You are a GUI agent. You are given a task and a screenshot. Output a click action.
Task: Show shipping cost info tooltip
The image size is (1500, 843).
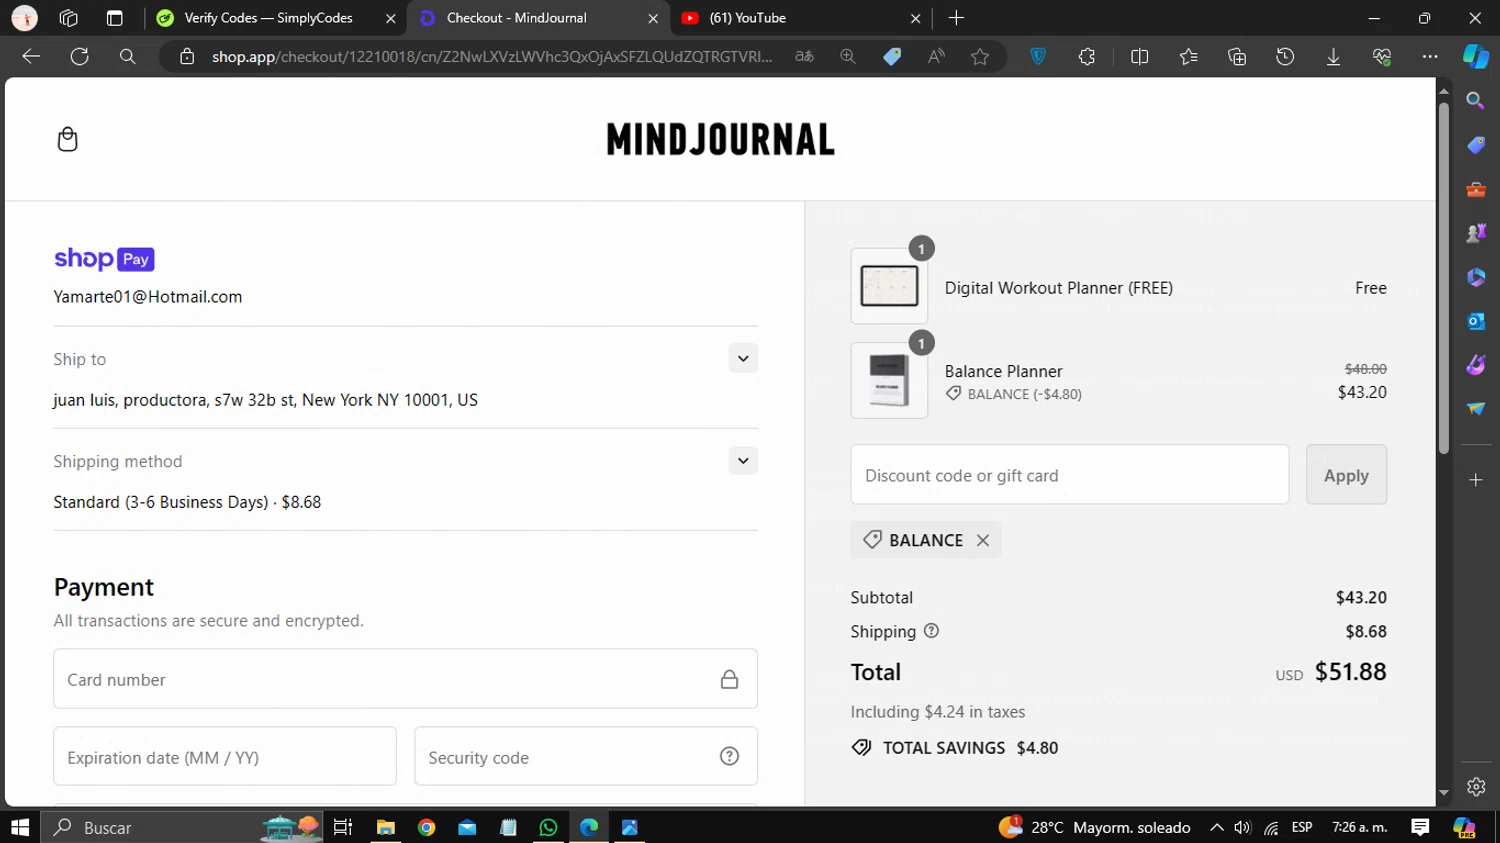[x=932, y=631]
